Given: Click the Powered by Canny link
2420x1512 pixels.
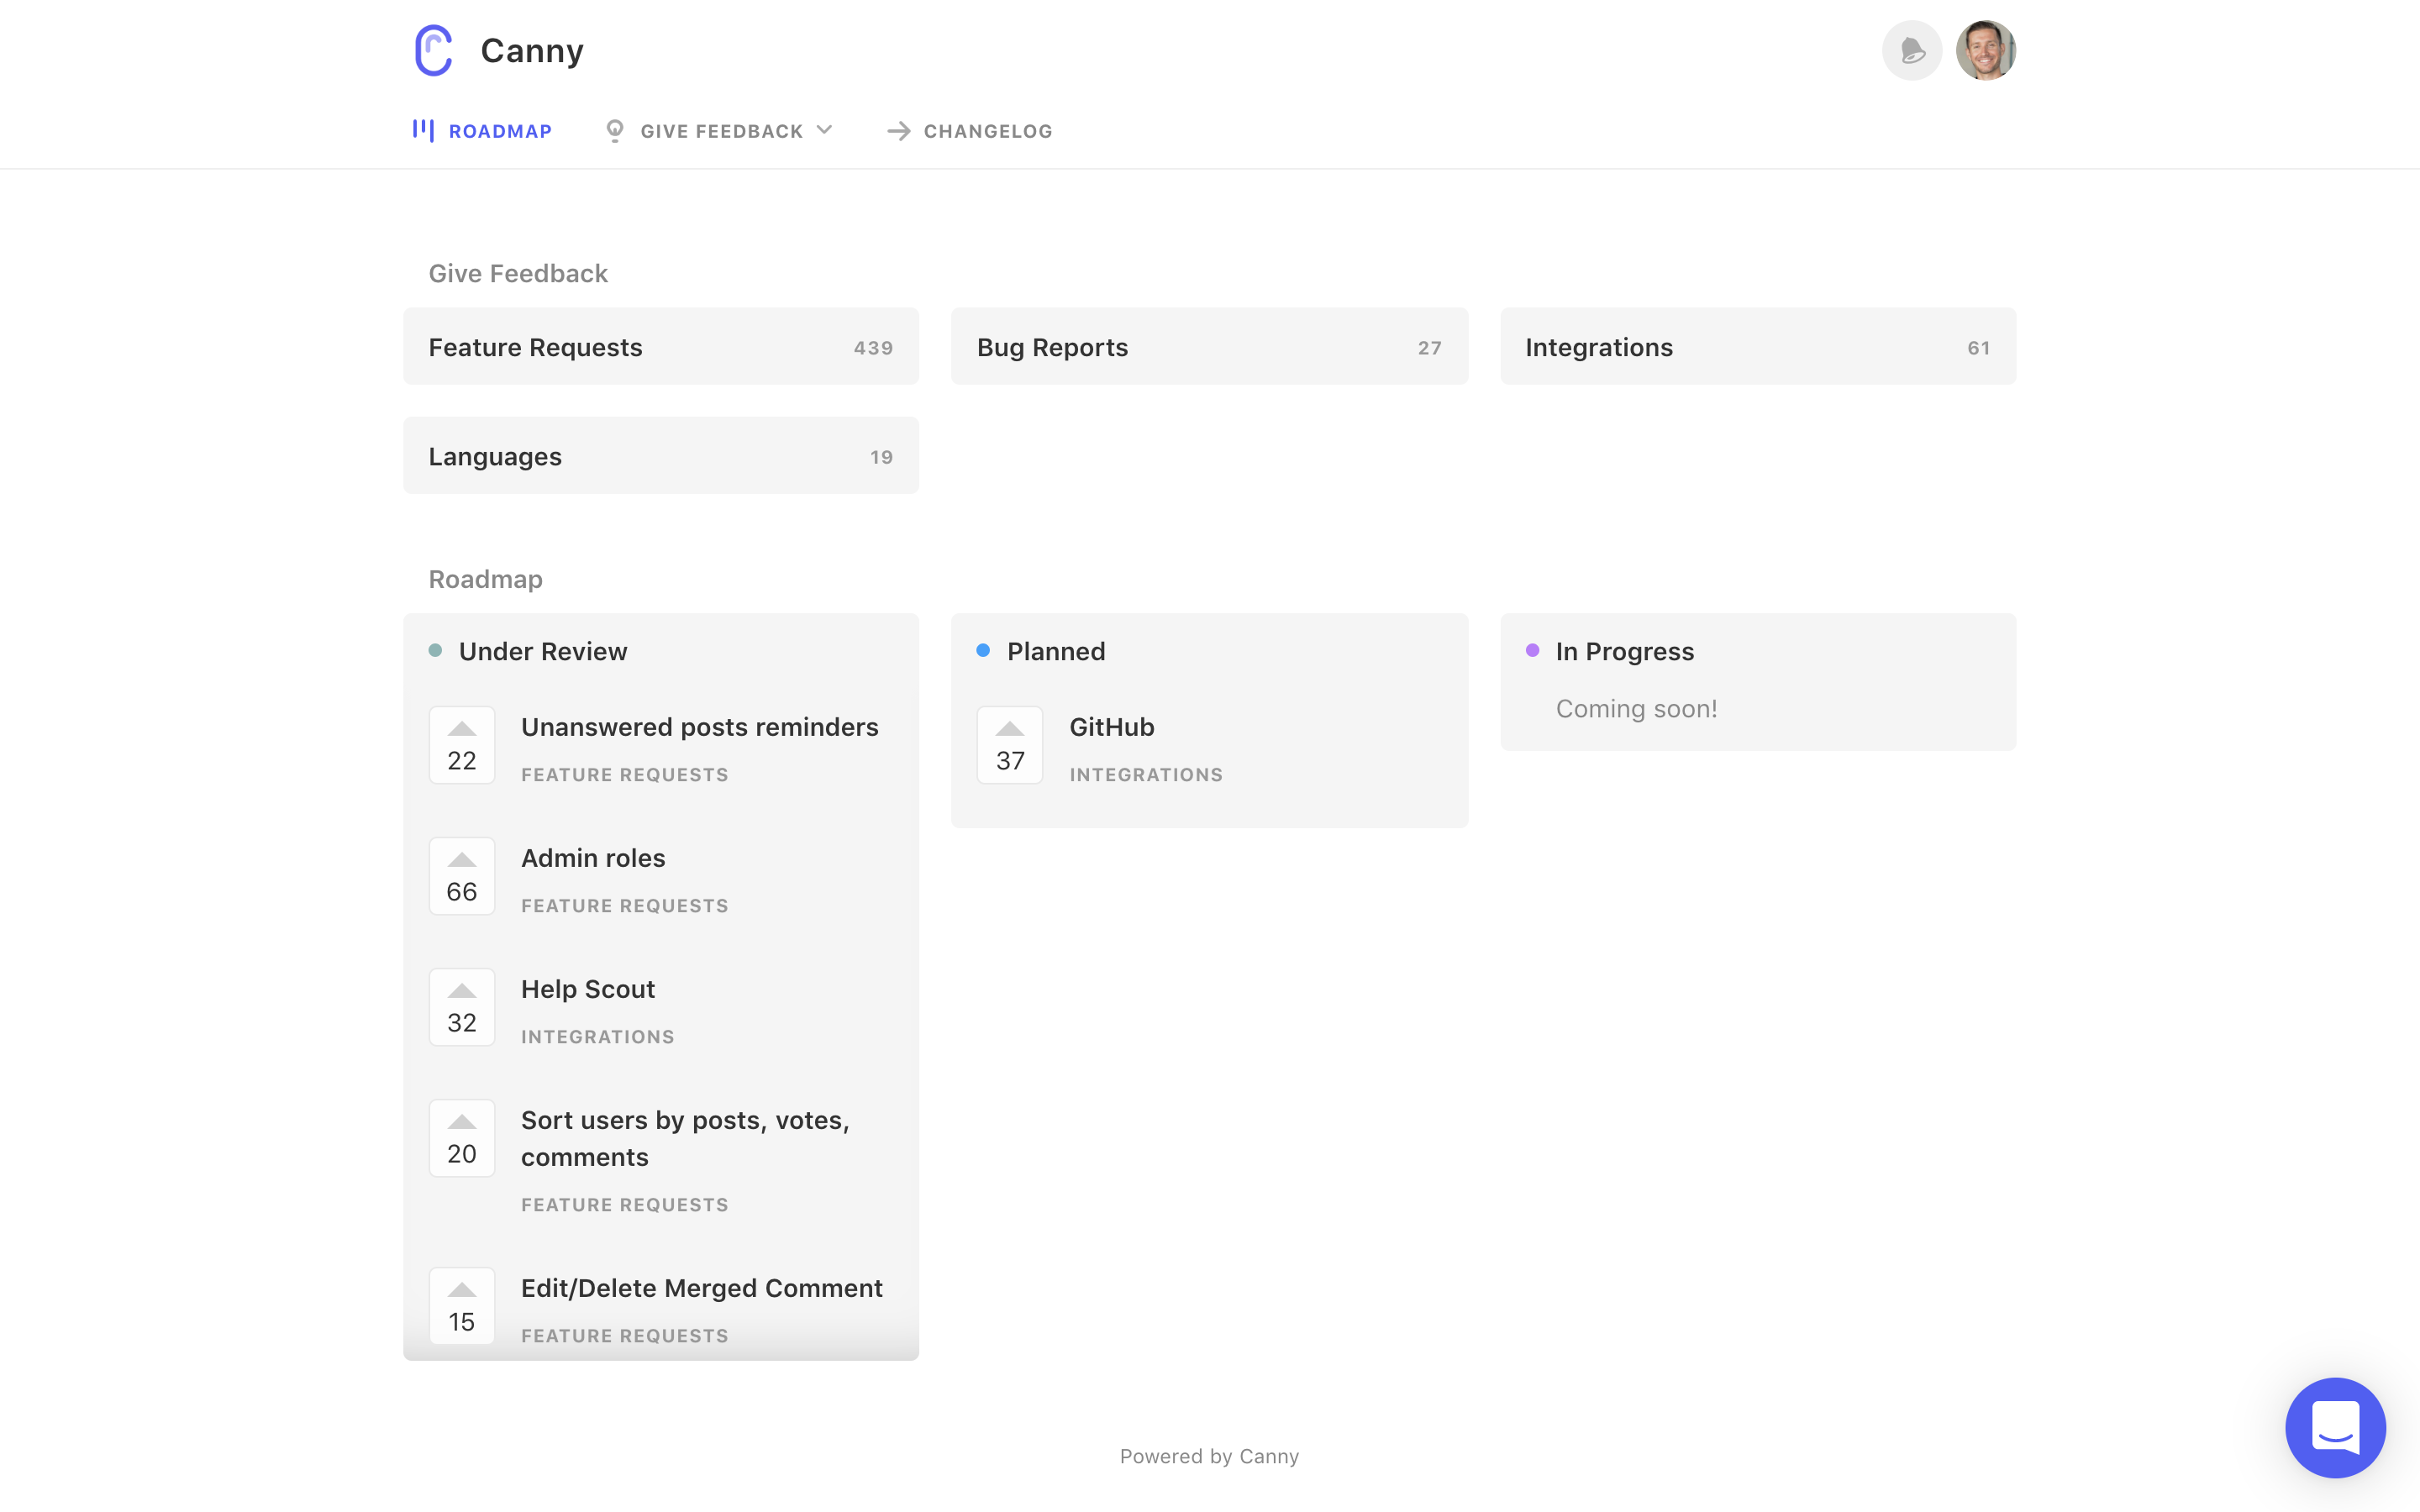Looking at the screenshot, I should pos(1209,1456).
